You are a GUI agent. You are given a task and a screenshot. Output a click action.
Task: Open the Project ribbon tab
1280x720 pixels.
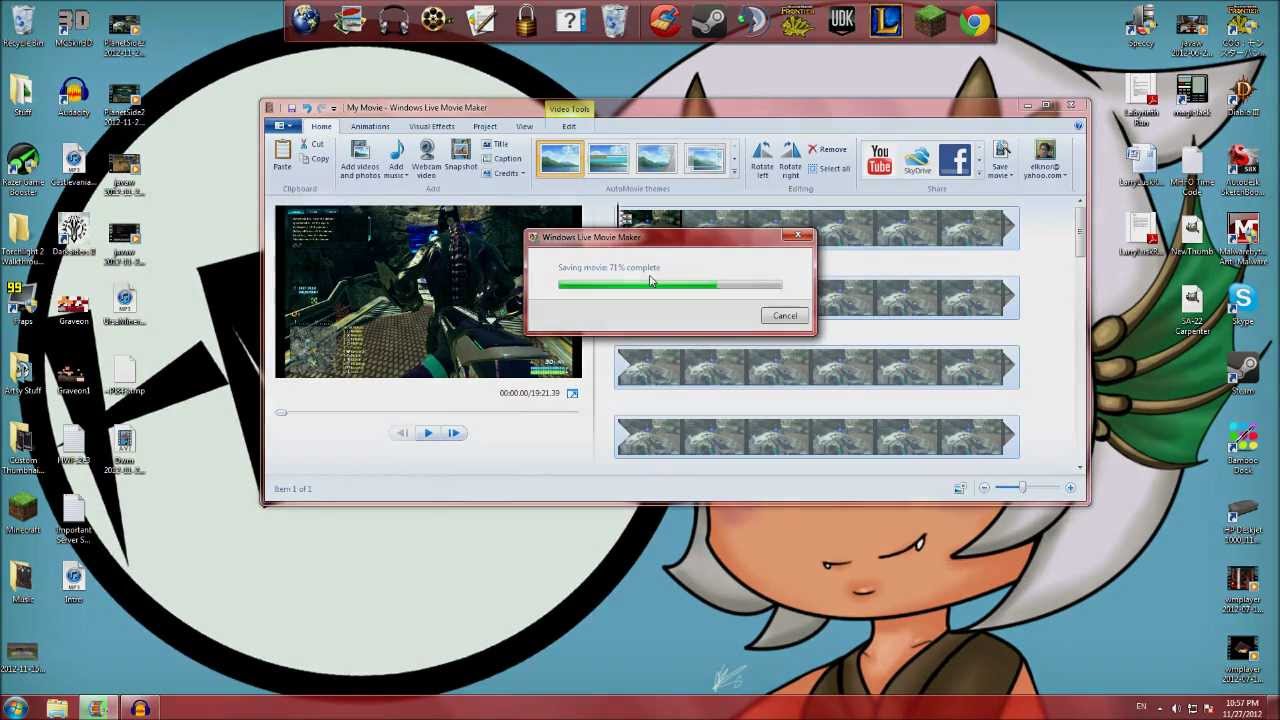click(x=485, y=126)
